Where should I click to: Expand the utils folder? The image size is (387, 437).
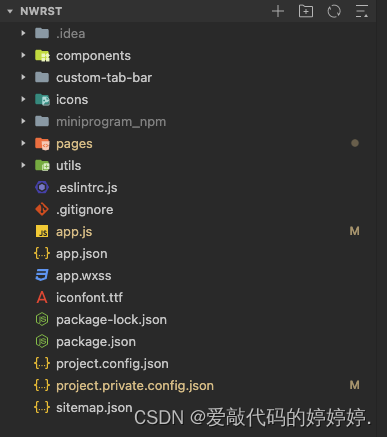coord(23,165)
